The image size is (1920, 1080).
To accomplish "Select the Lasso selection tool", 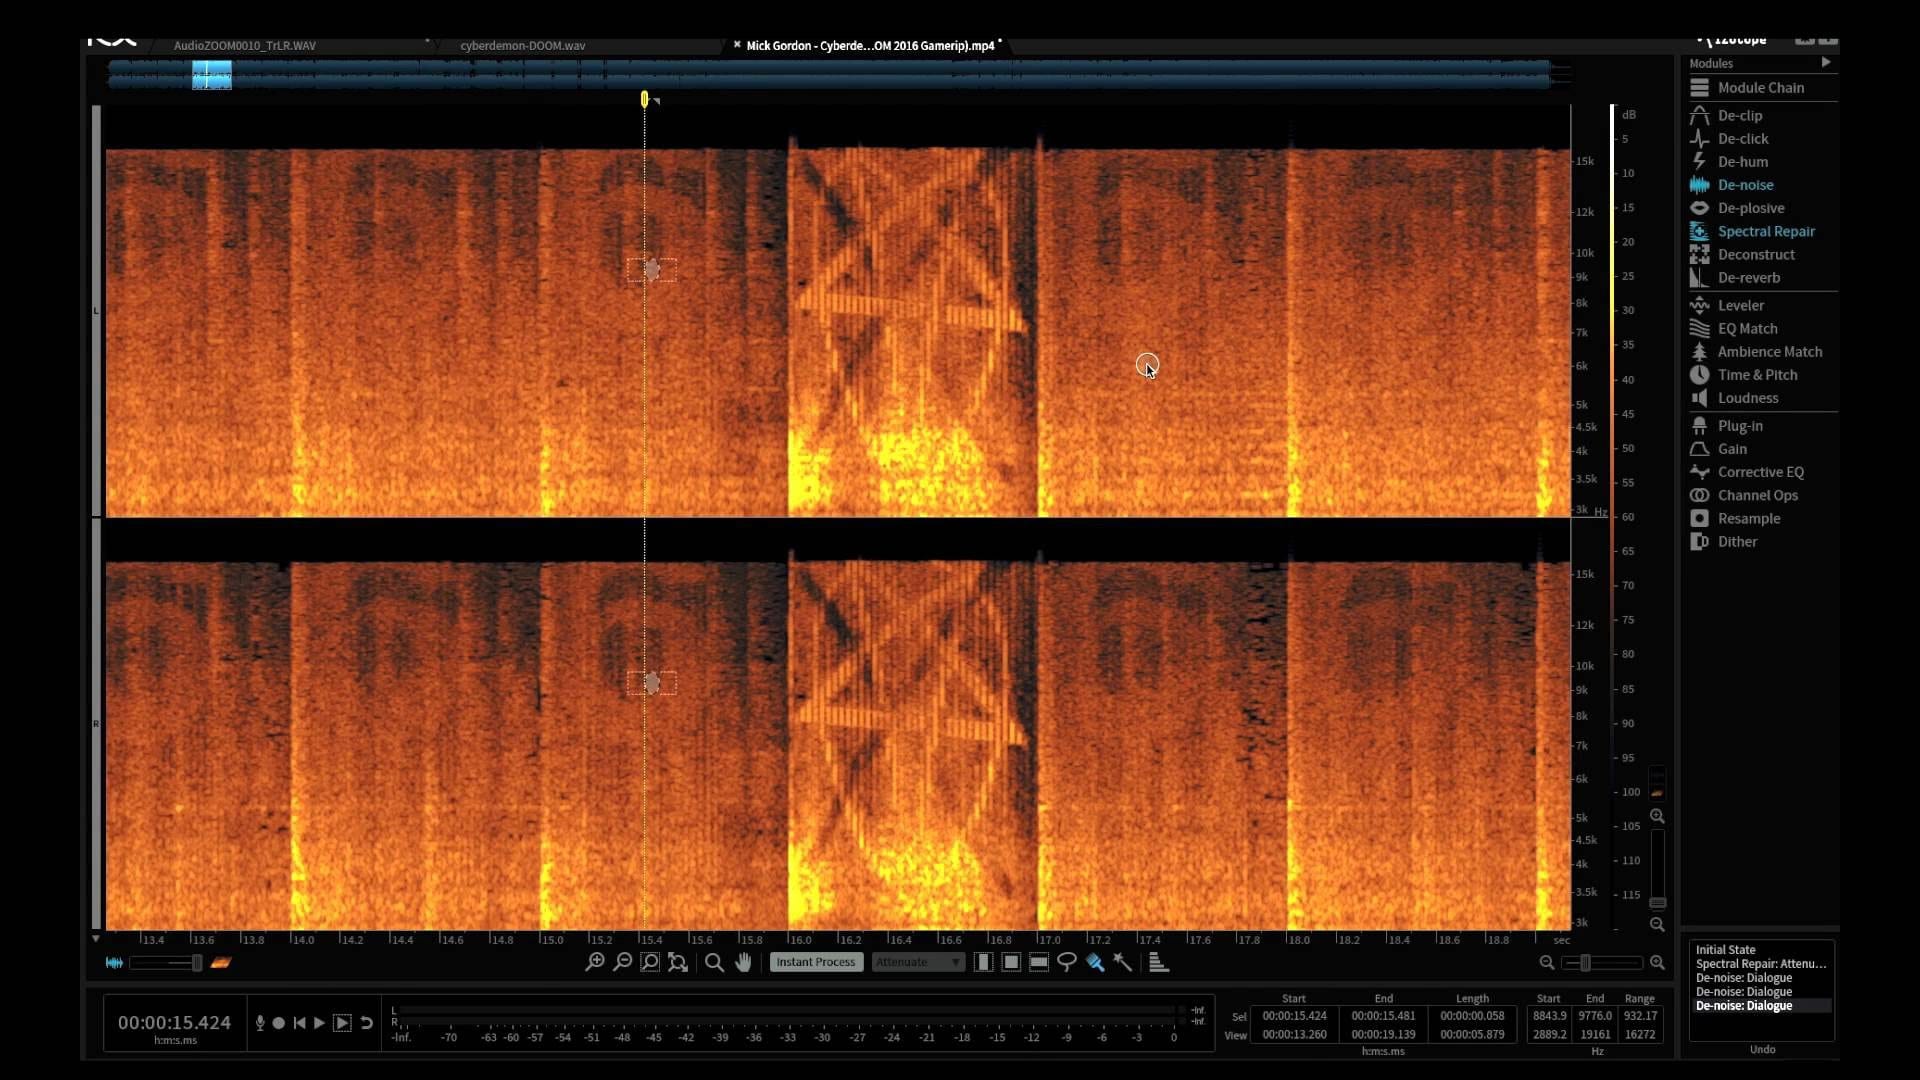I will coord(1067,962).
